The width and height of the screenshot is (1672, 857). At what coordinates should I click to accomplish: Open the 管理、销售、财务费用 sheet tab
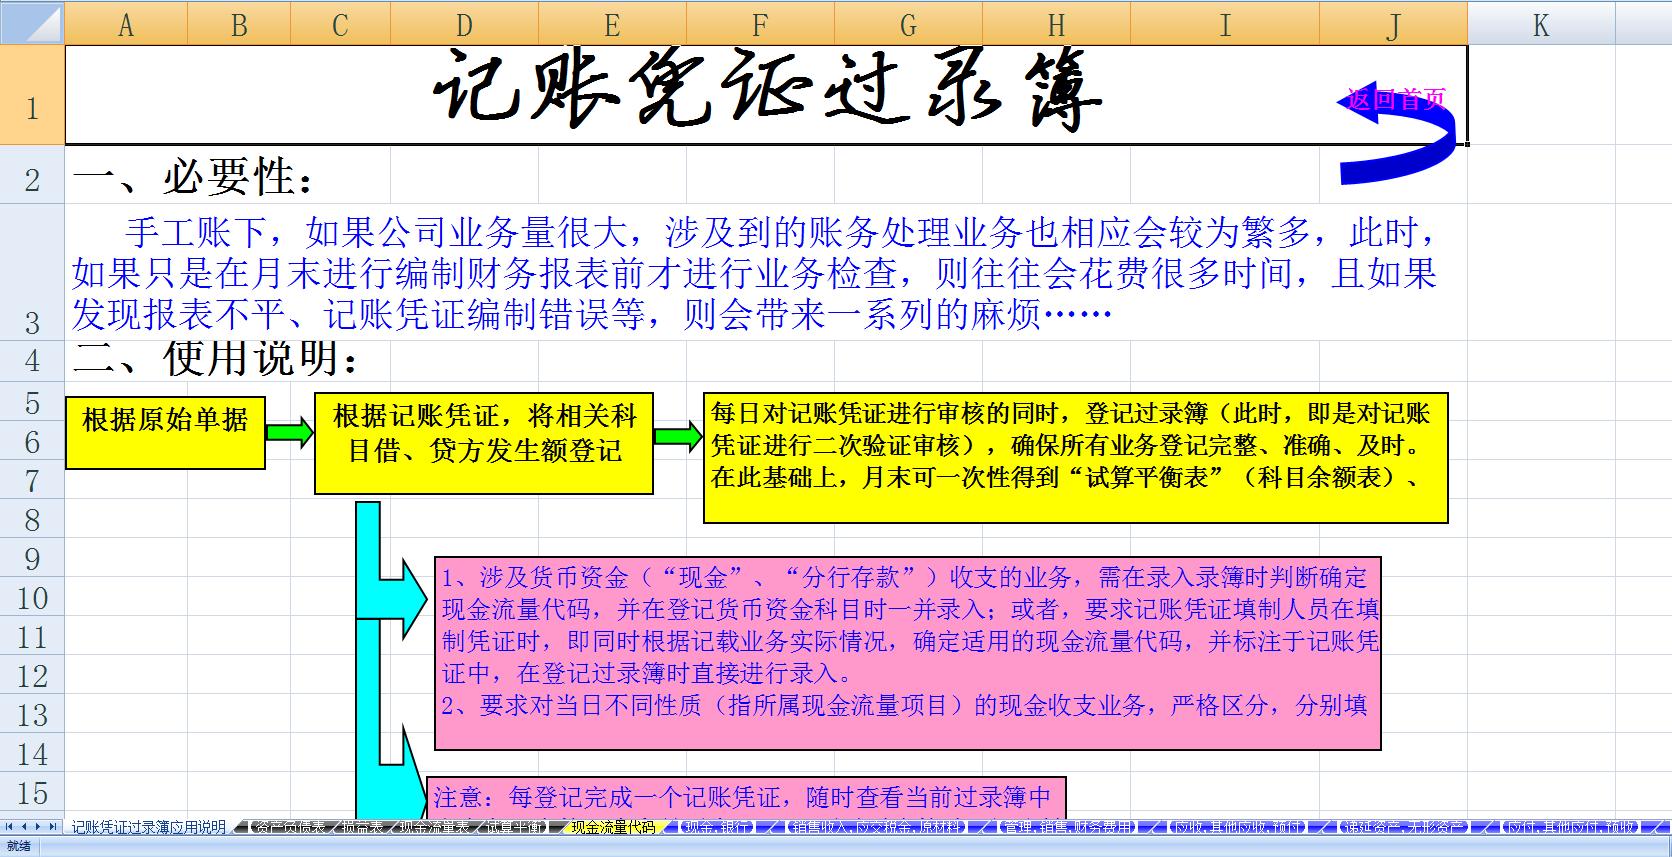1067,827
